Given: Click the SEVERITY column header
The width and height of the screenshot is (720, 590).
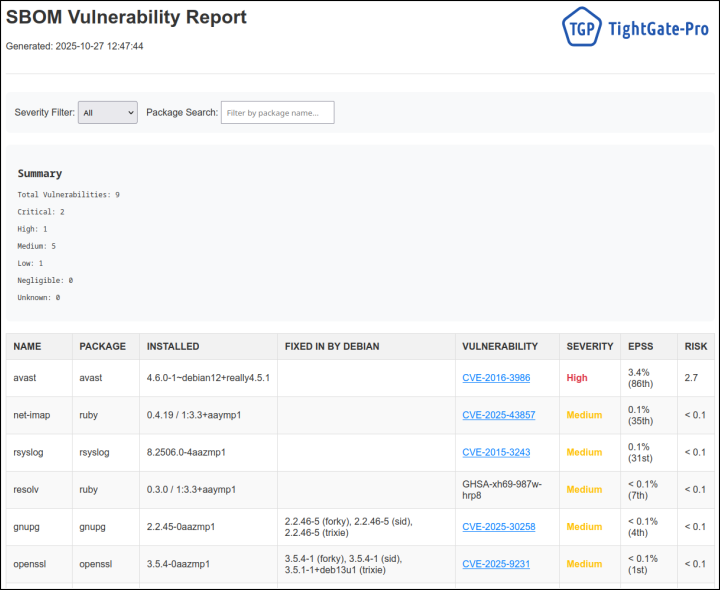Looking at the screenshot, I should 590,346.
